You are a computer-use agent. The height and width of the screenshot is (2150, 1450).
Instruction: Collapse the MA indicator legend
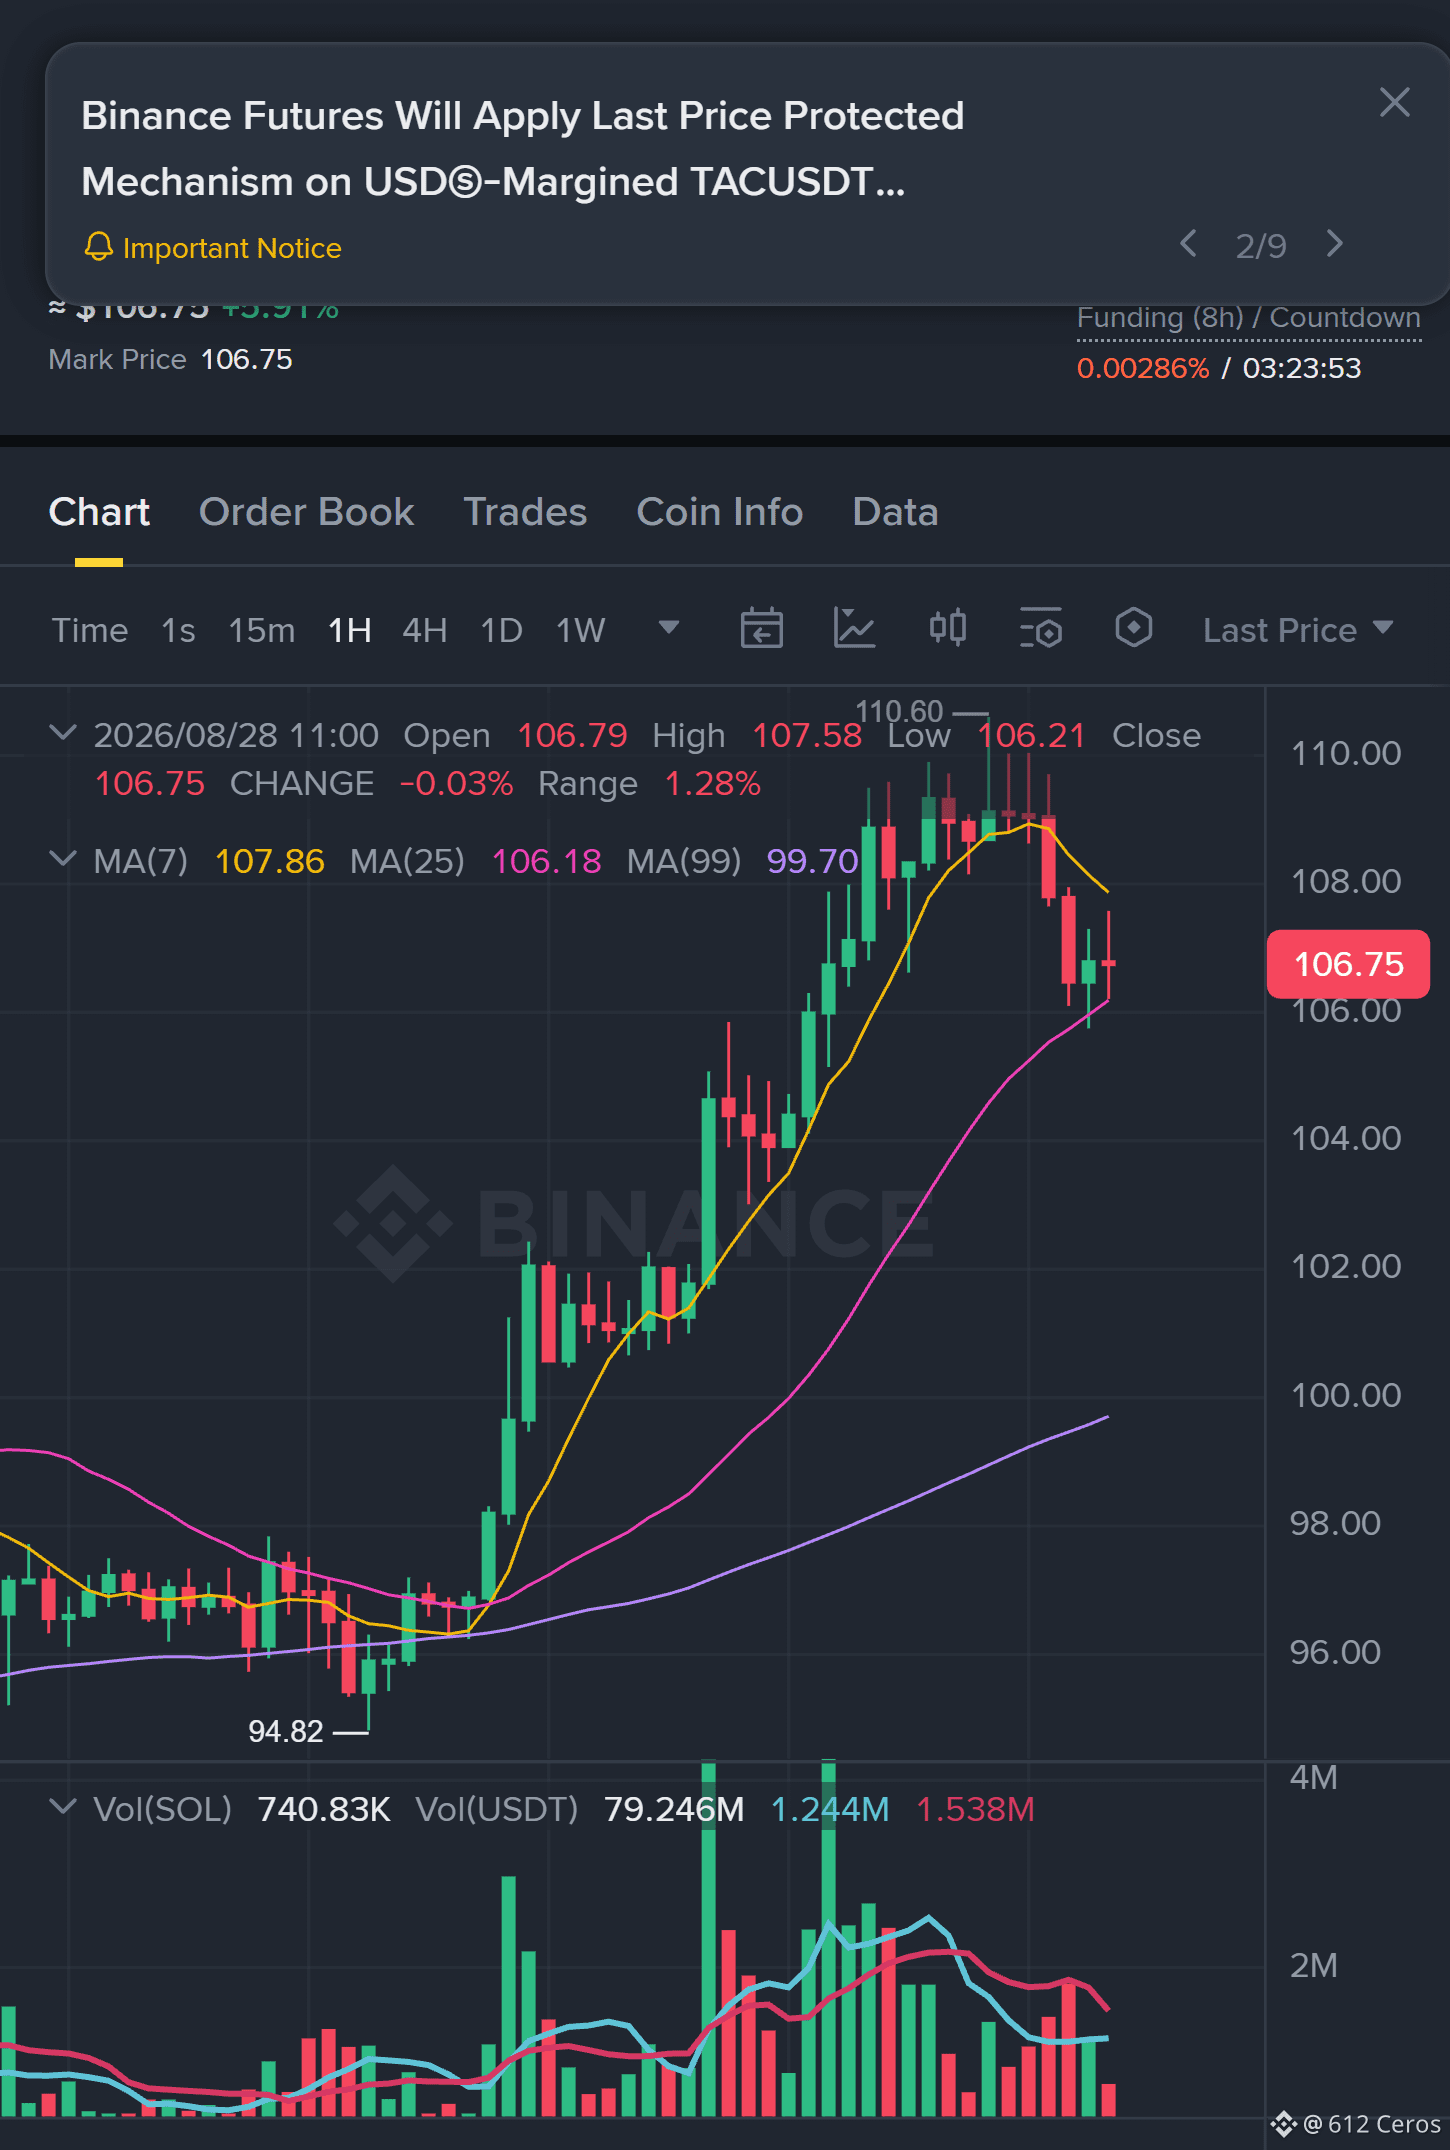63,859
